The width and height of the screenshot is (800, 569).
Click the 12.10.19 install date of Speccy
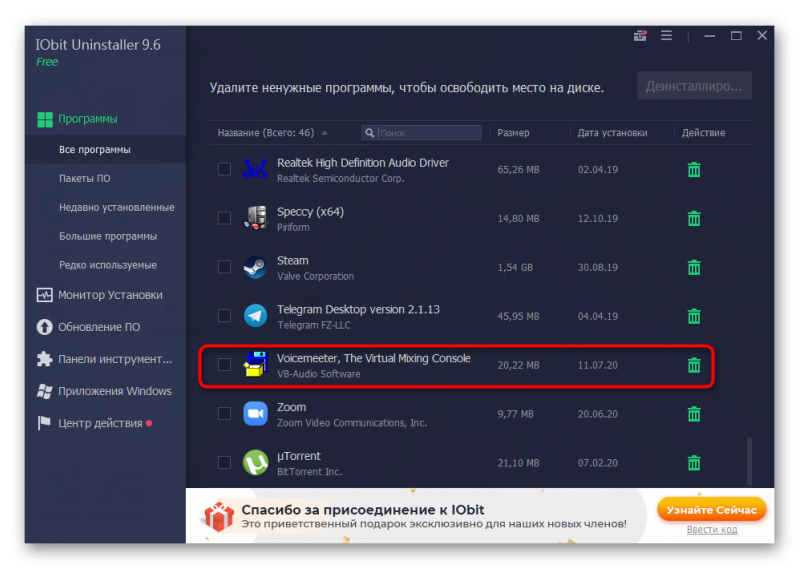[597, 218]
